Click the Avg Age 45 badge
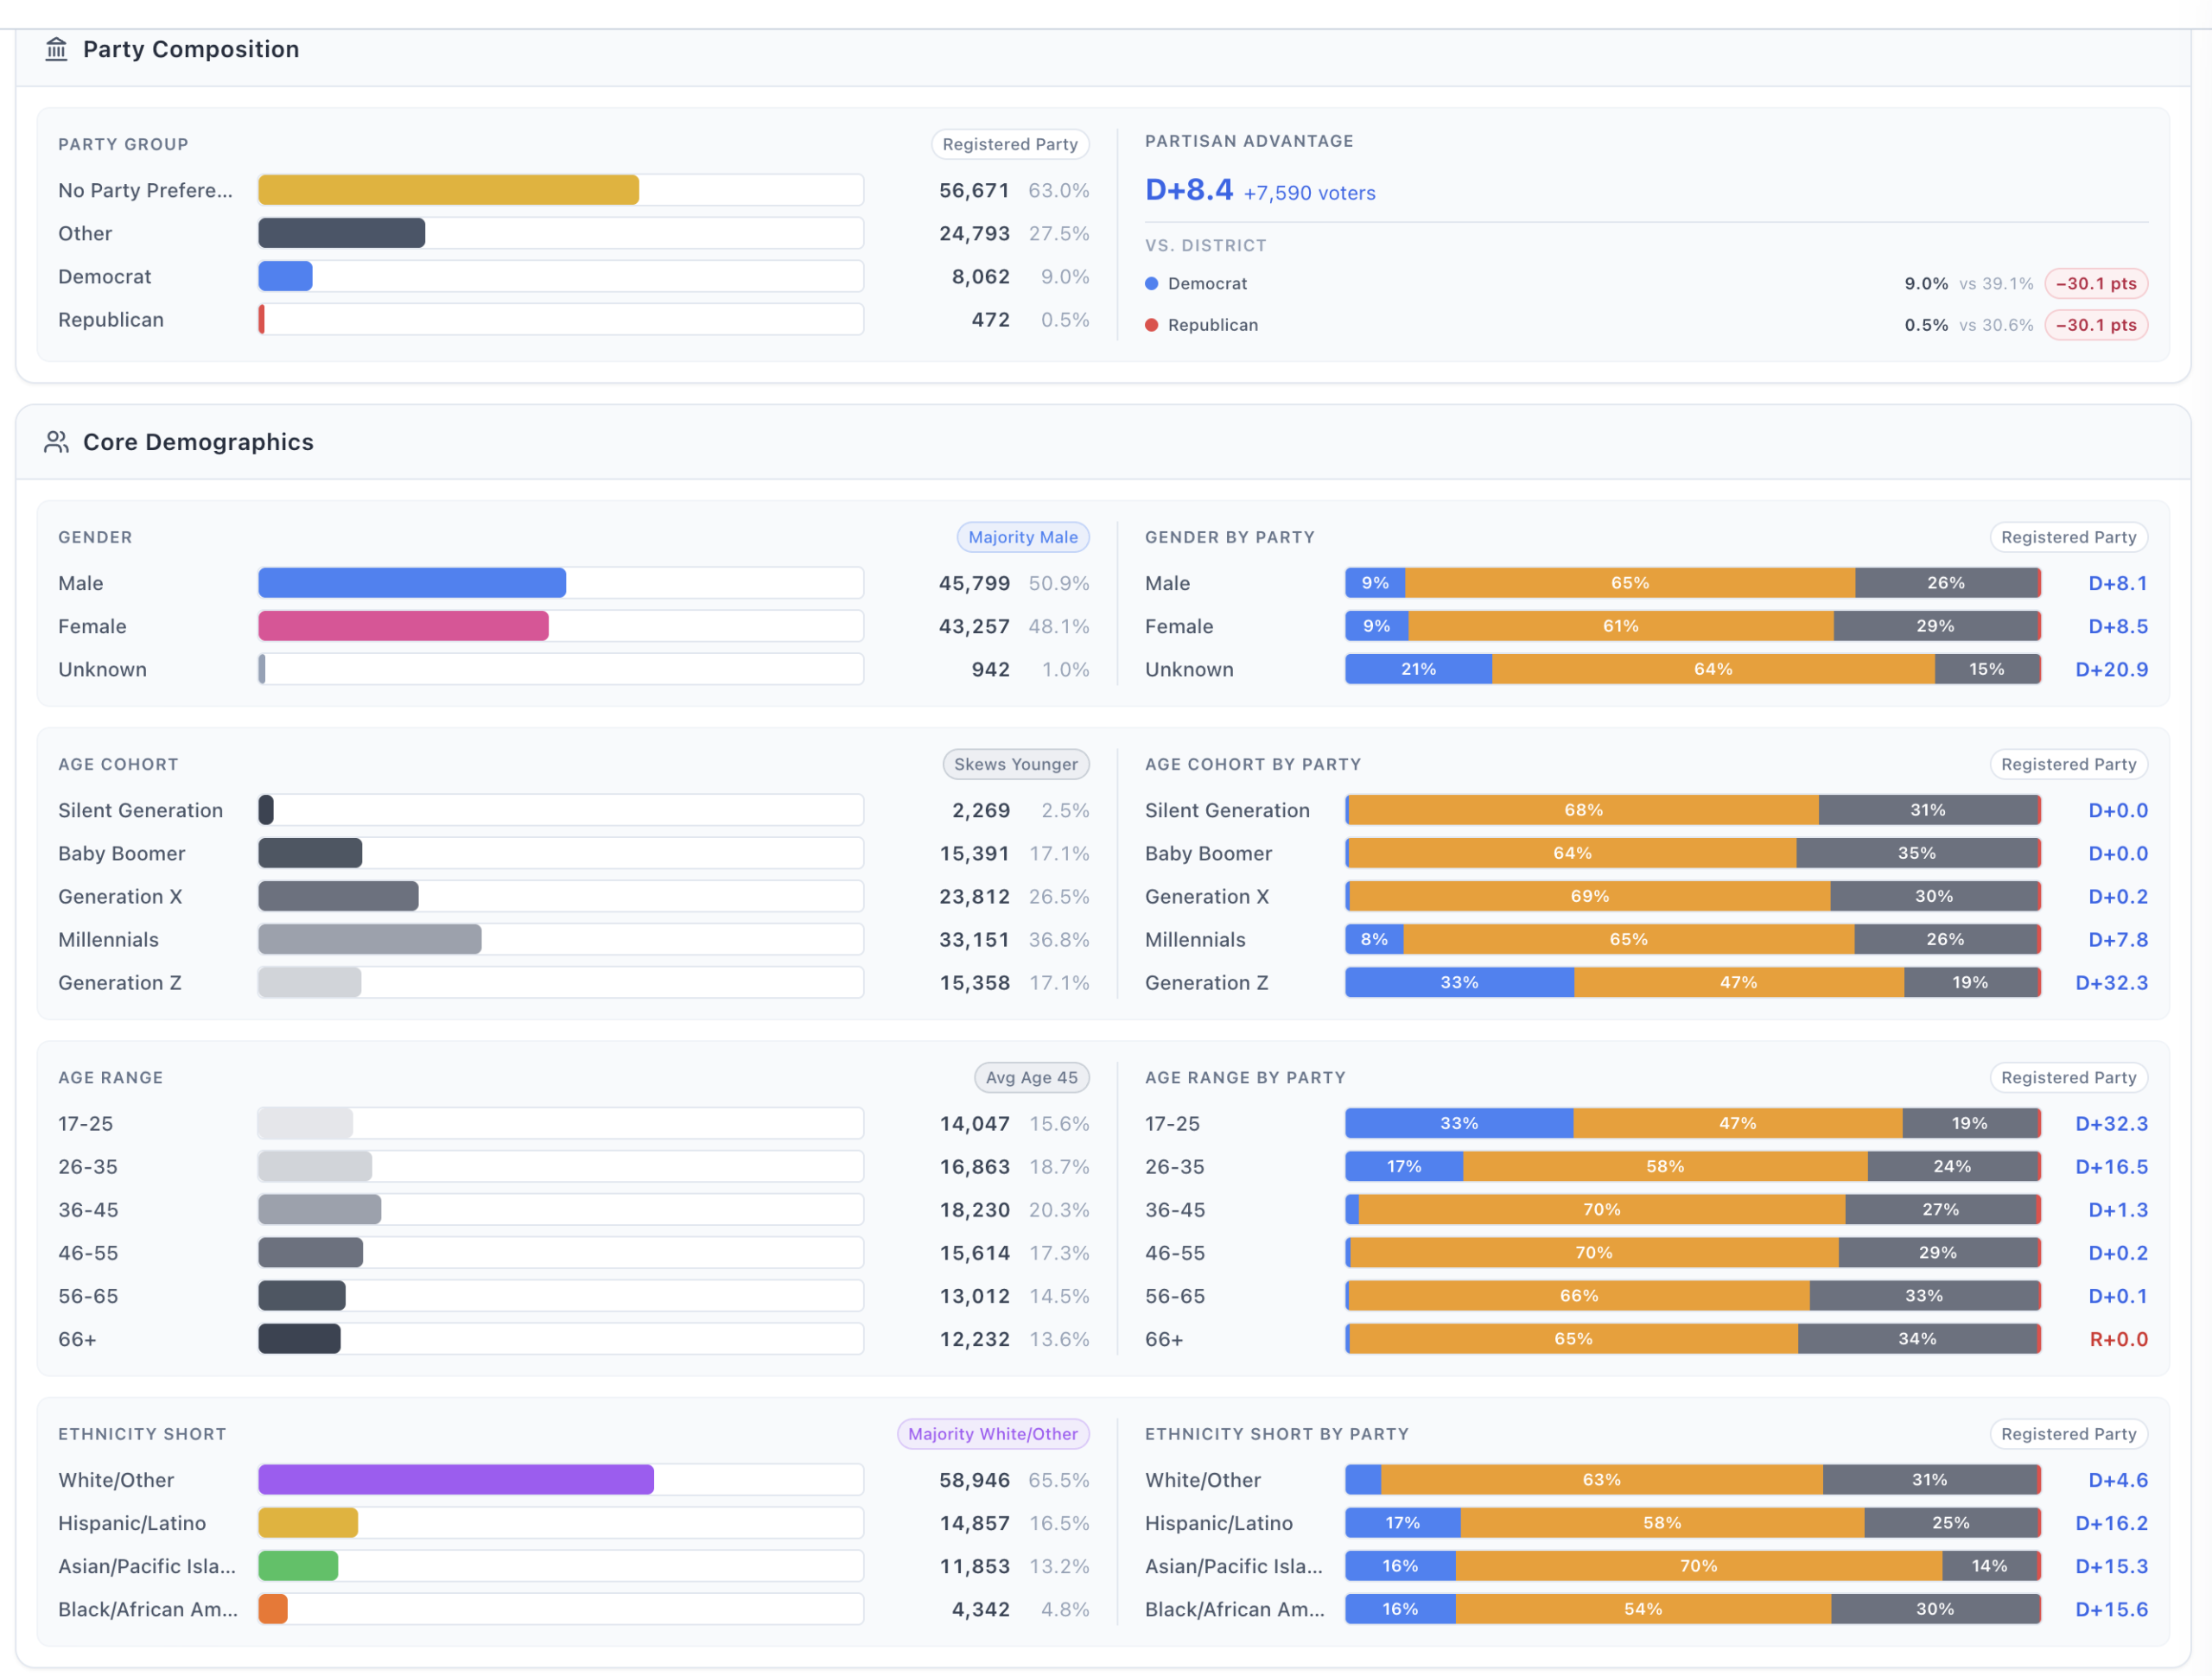Viewport: 2212px width, 1676px height. pyautogui.click(x=1032, y=1077)
